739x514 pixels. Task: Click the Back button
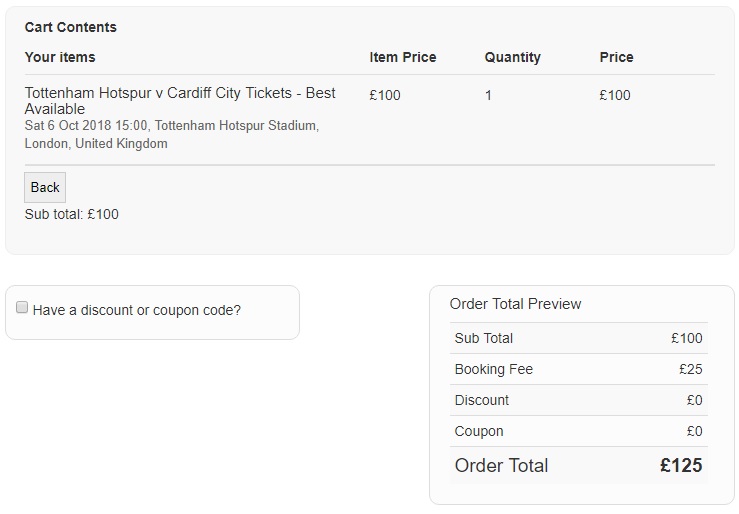tap(45, 187)
